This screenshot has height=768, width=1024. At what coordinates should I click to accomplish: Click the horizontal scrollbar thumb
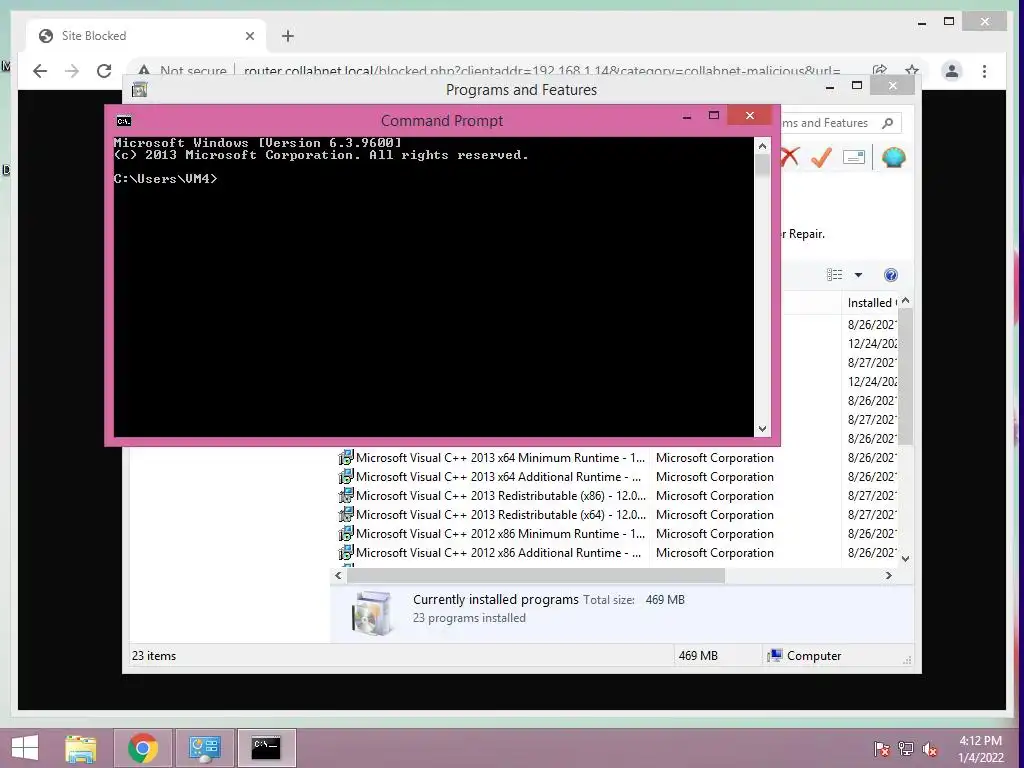[x=536, y=575]
